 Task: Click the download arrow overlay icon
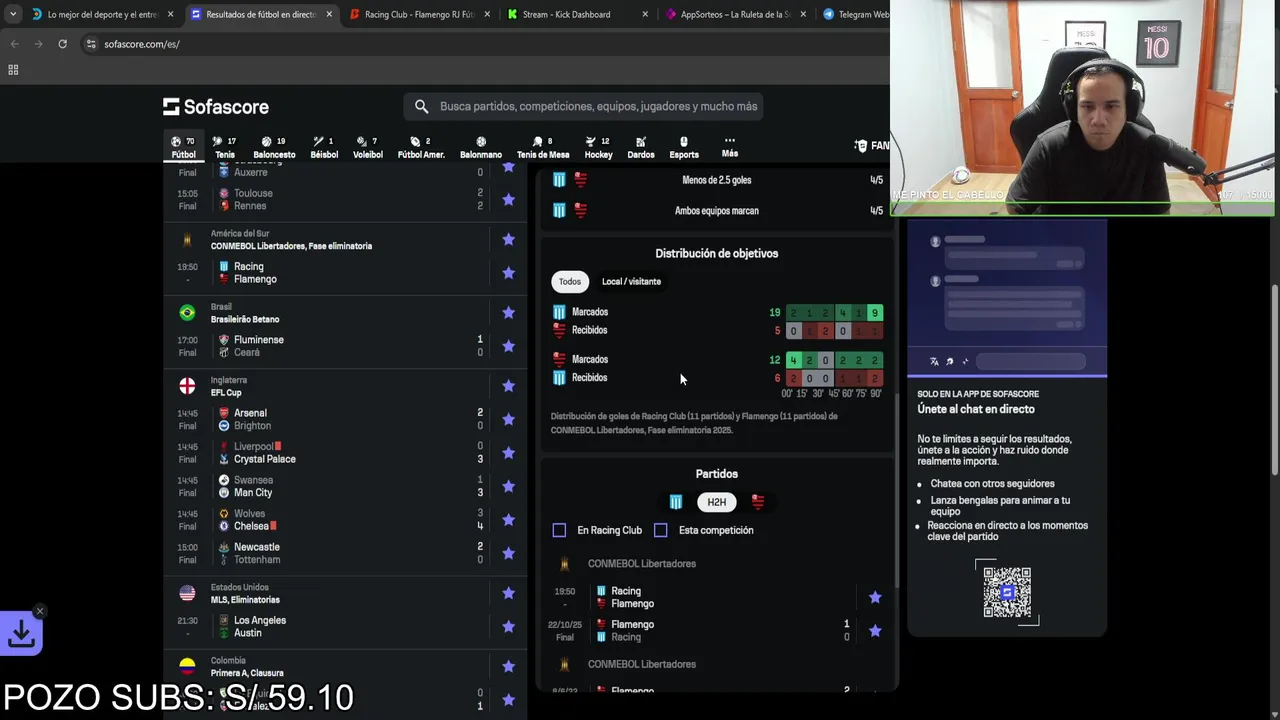(x=21, y=633)
